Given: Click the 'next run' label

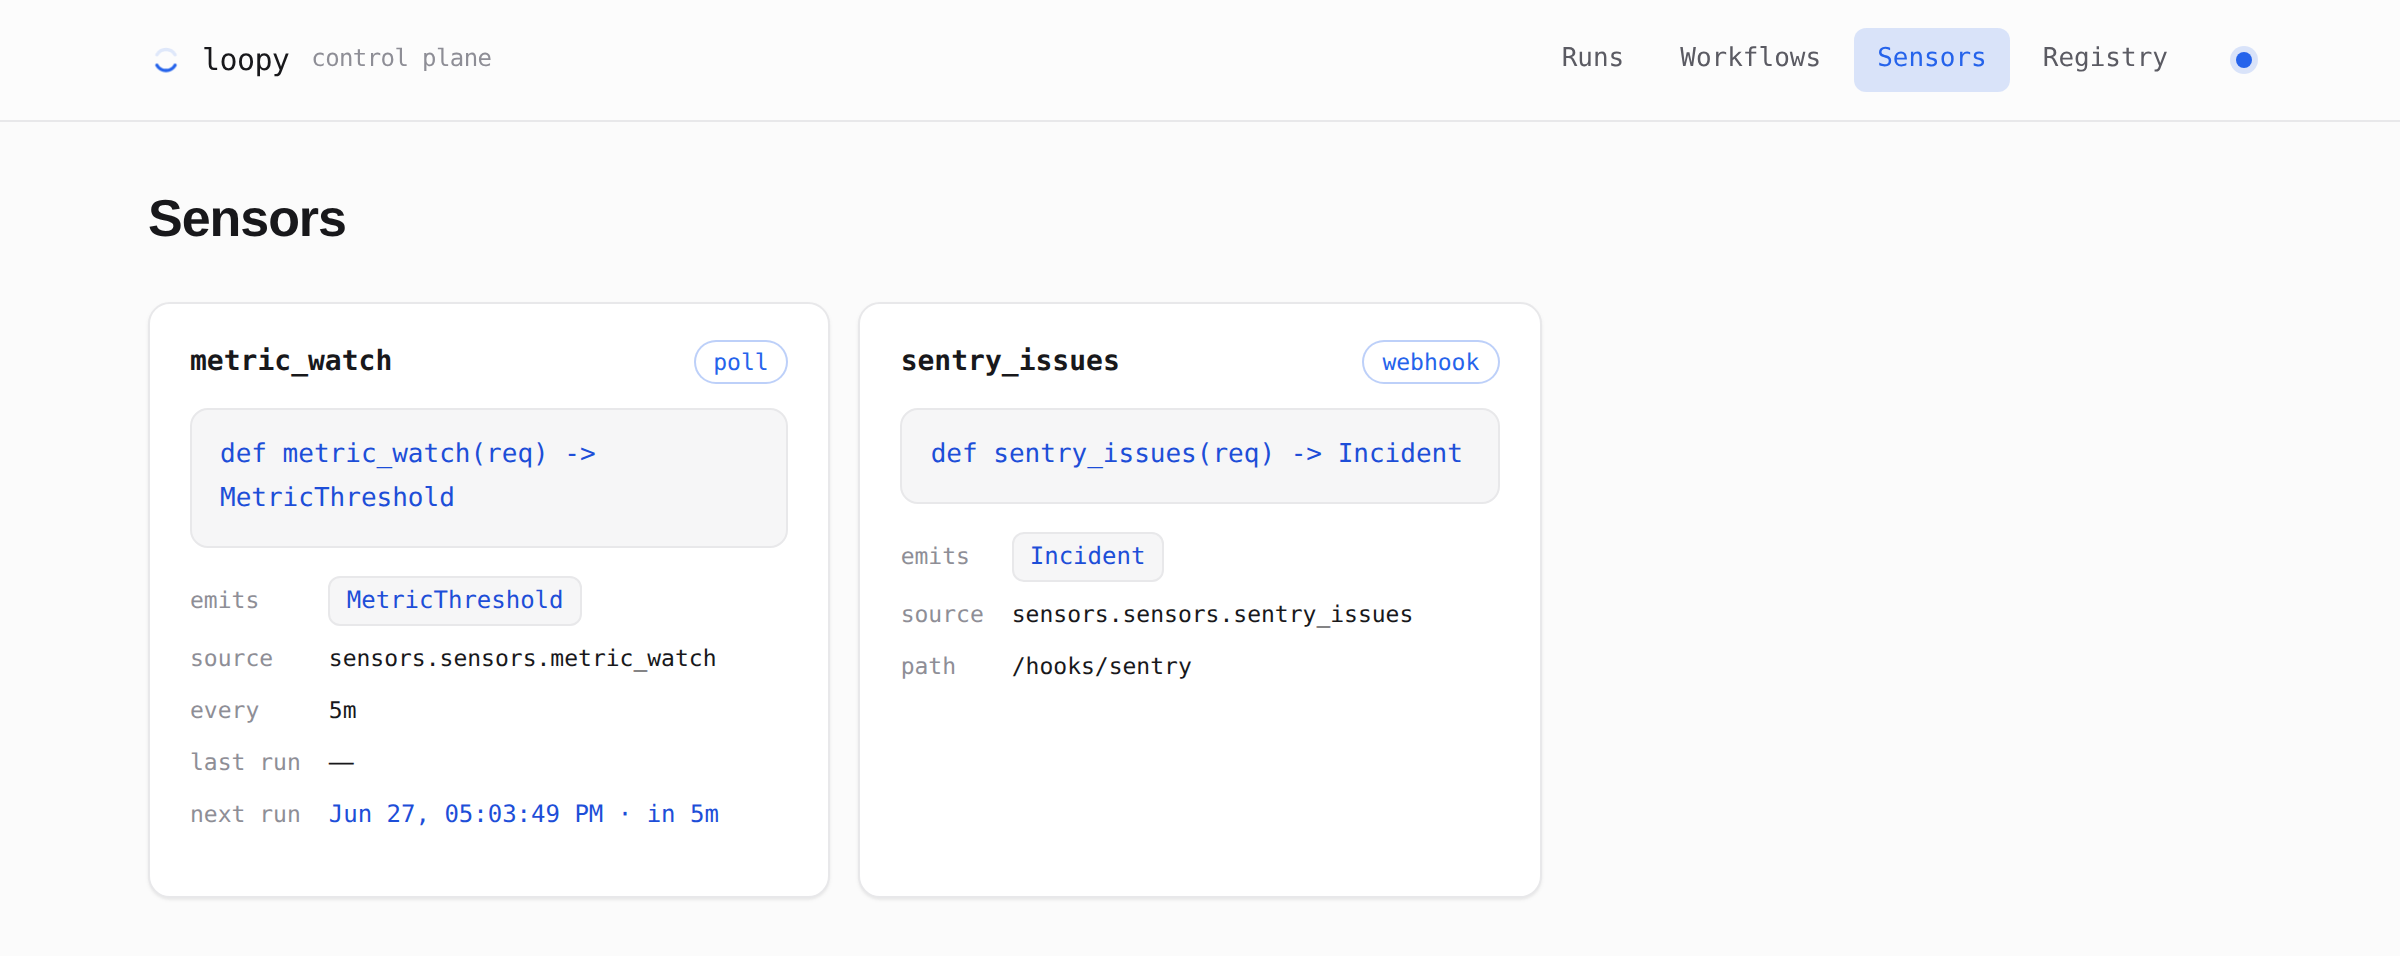Looking at the screenshot, I should (245, 814).
